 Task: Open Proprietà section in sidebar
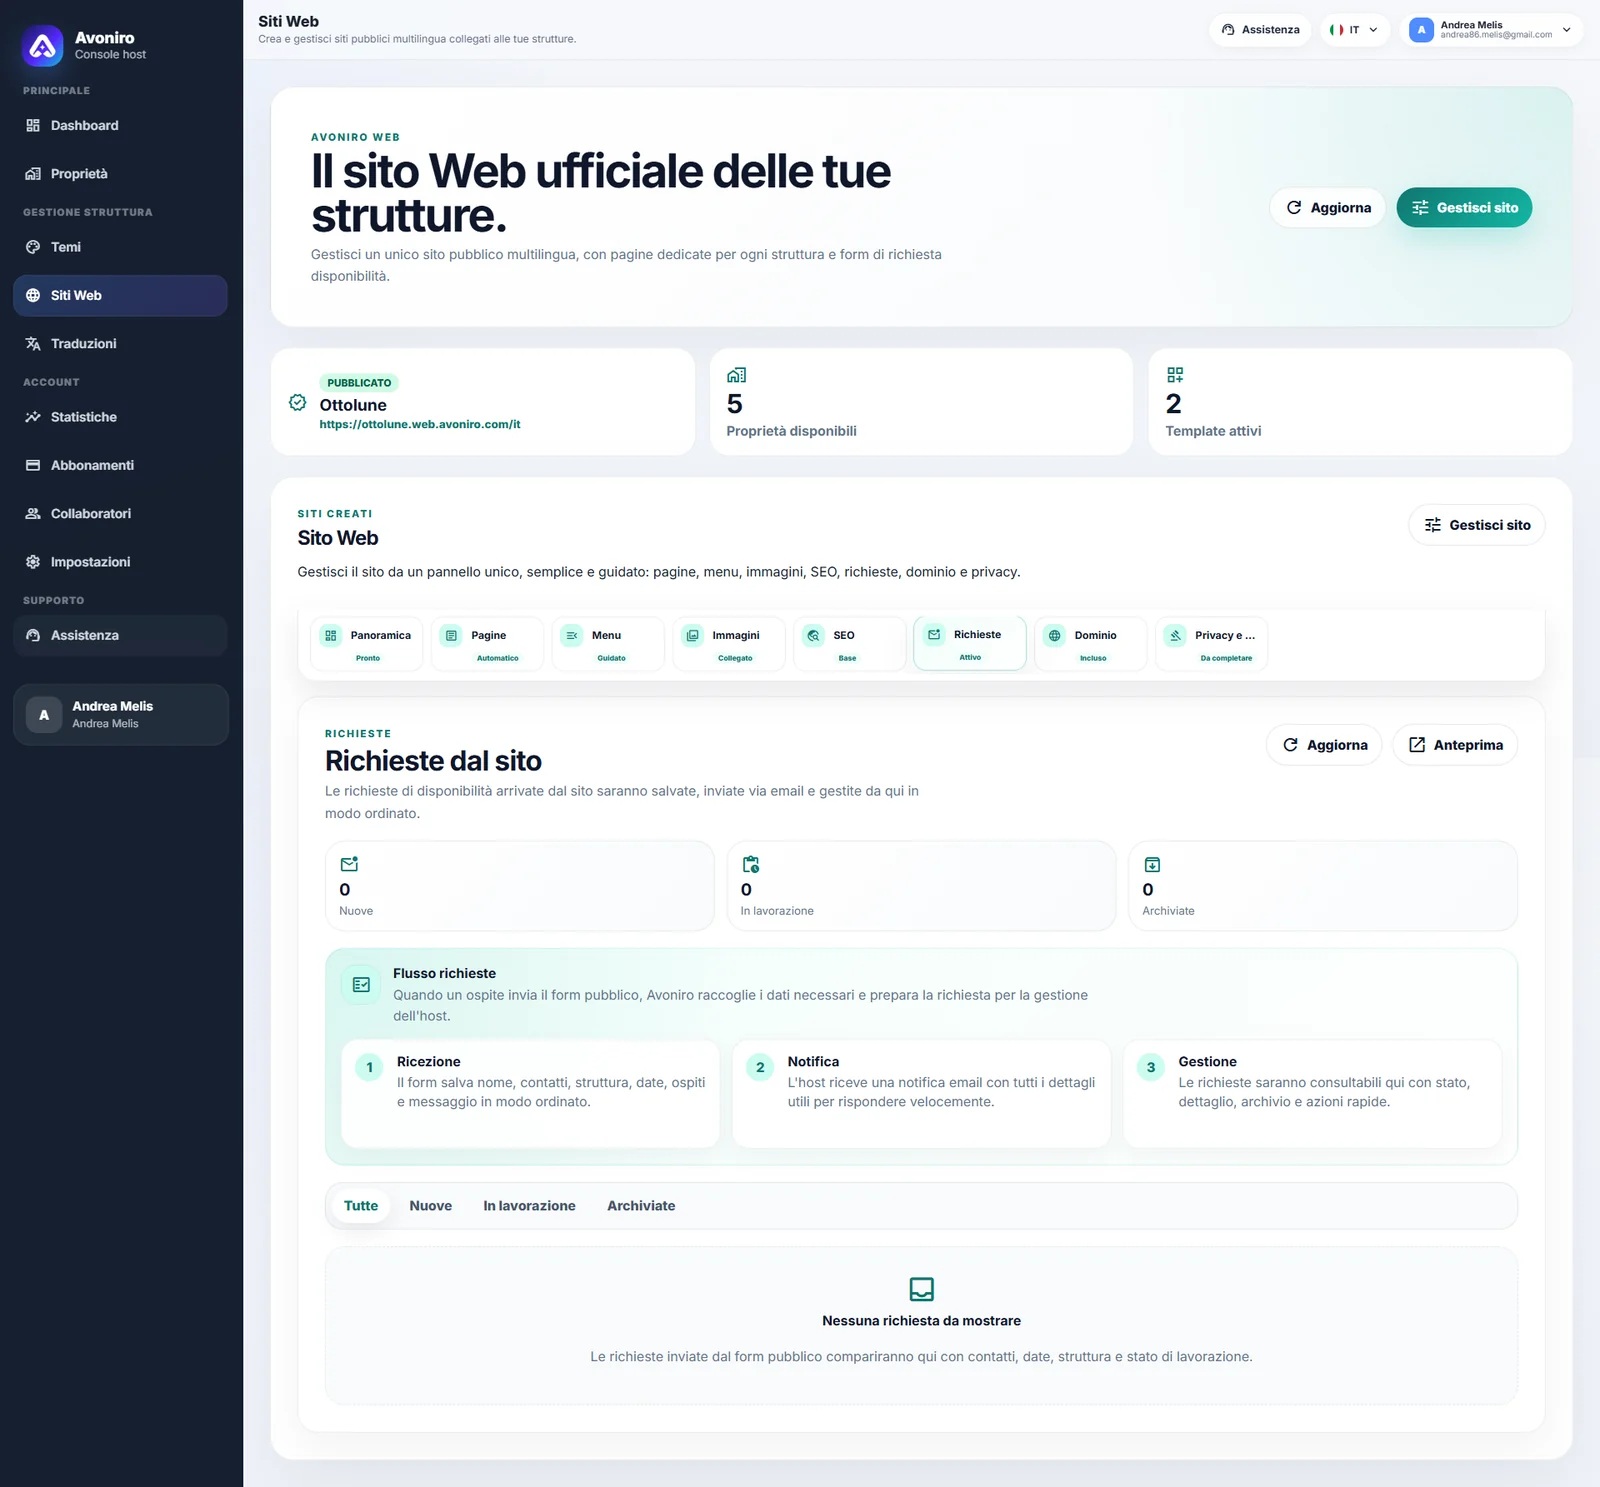120,174
